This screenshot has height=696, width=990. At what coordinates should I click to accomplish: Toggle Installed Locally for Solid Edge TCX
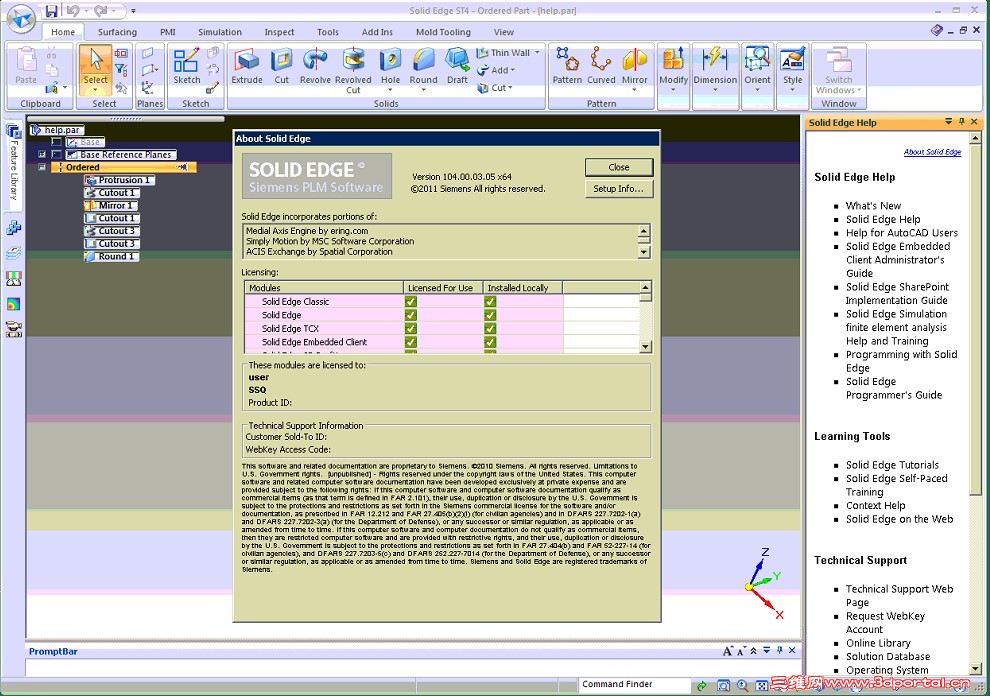point(490,328)
